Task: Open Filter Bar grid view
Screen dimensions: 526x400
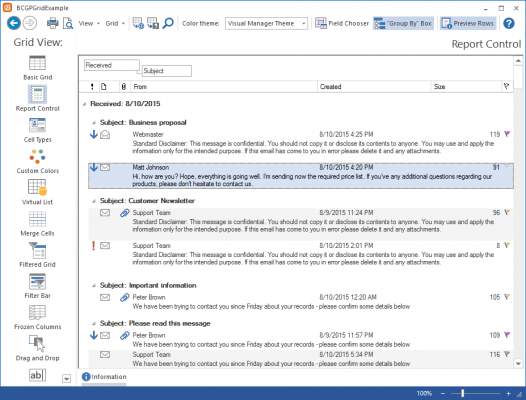Action: (x=38, y=286)
